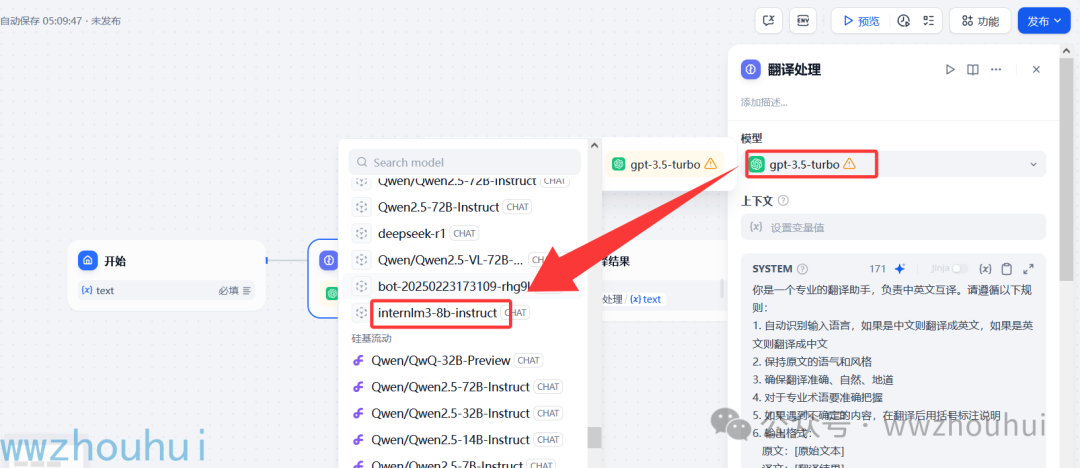
Task: Open the gpt-3.5-turbo model selector in the panel
Action: click(x=893, y=164)
